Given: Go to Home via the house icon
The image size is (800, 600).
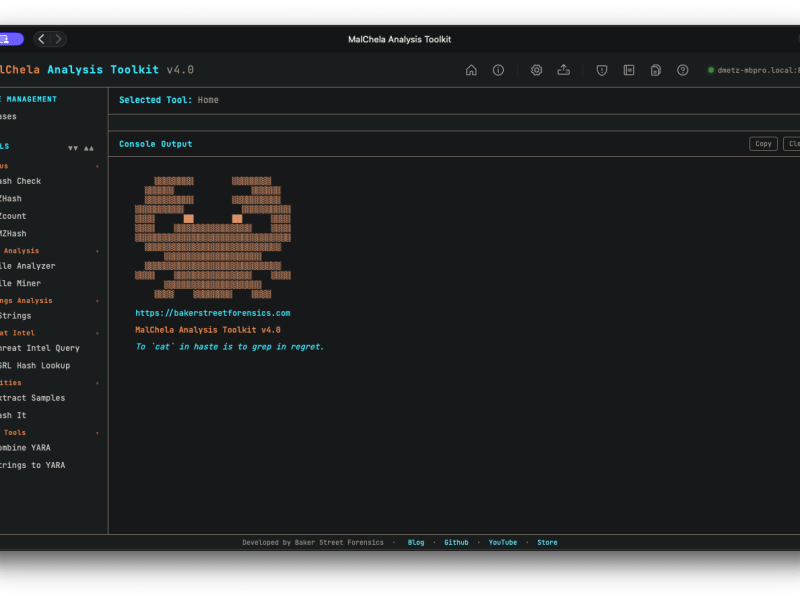Looking at the screenshot, I should coord(471,70).
